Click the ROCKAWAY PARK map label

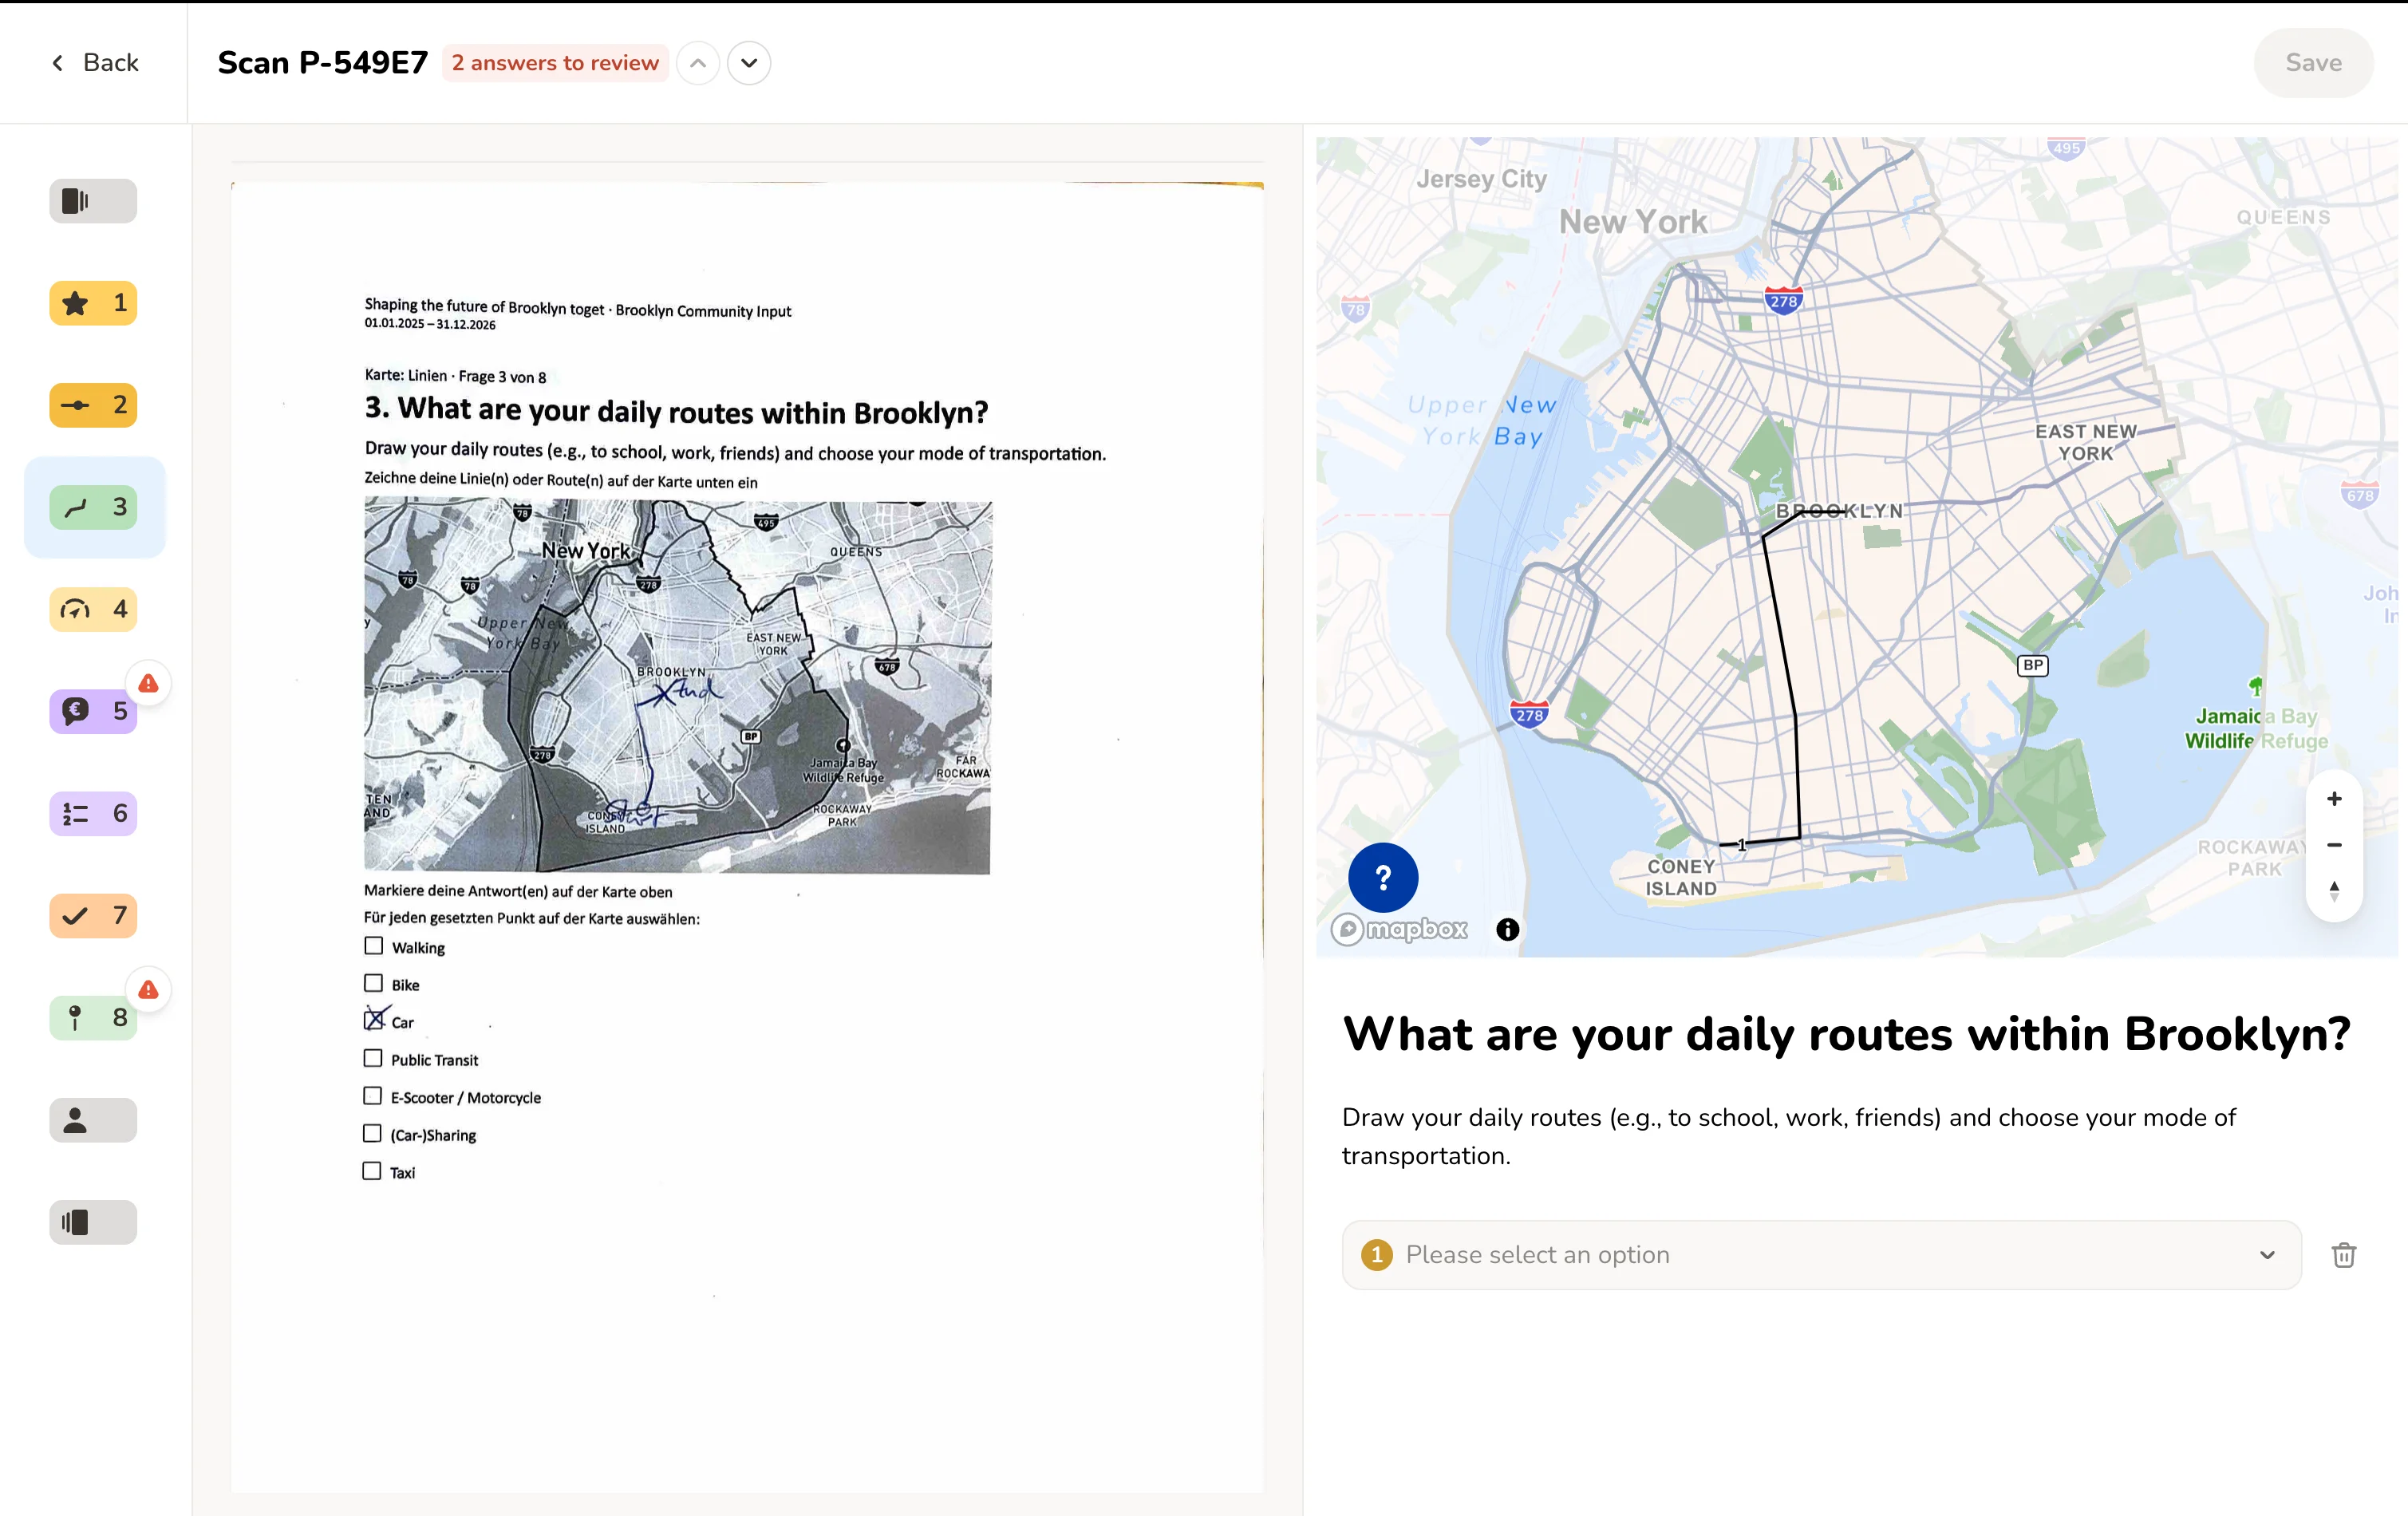[2253, 858]
